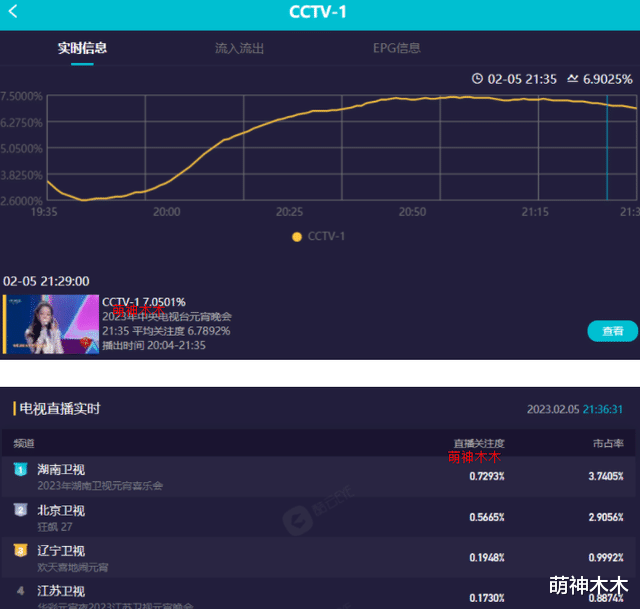
Task: Click the 0.7293% attention value
Action: point(487,476)
